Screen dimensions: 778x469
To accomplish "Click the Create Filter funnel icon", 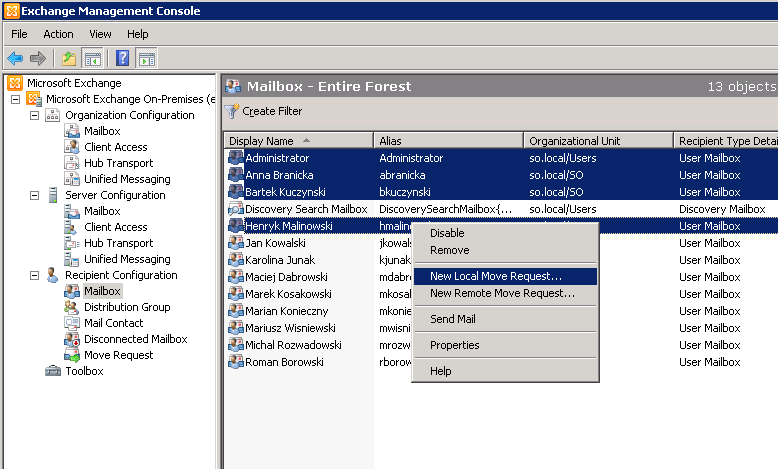I will coord(232,111).
